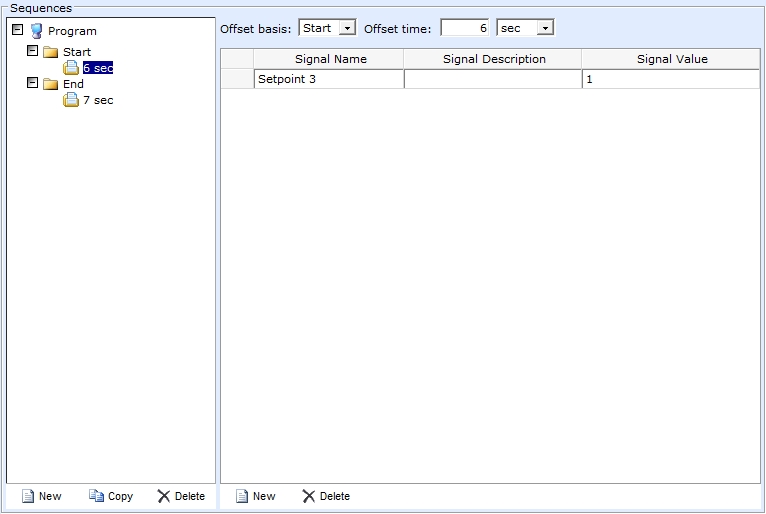This screenshot has height=514, width=766.
Task: Click the Program root node icon
Action: (36, 31)
